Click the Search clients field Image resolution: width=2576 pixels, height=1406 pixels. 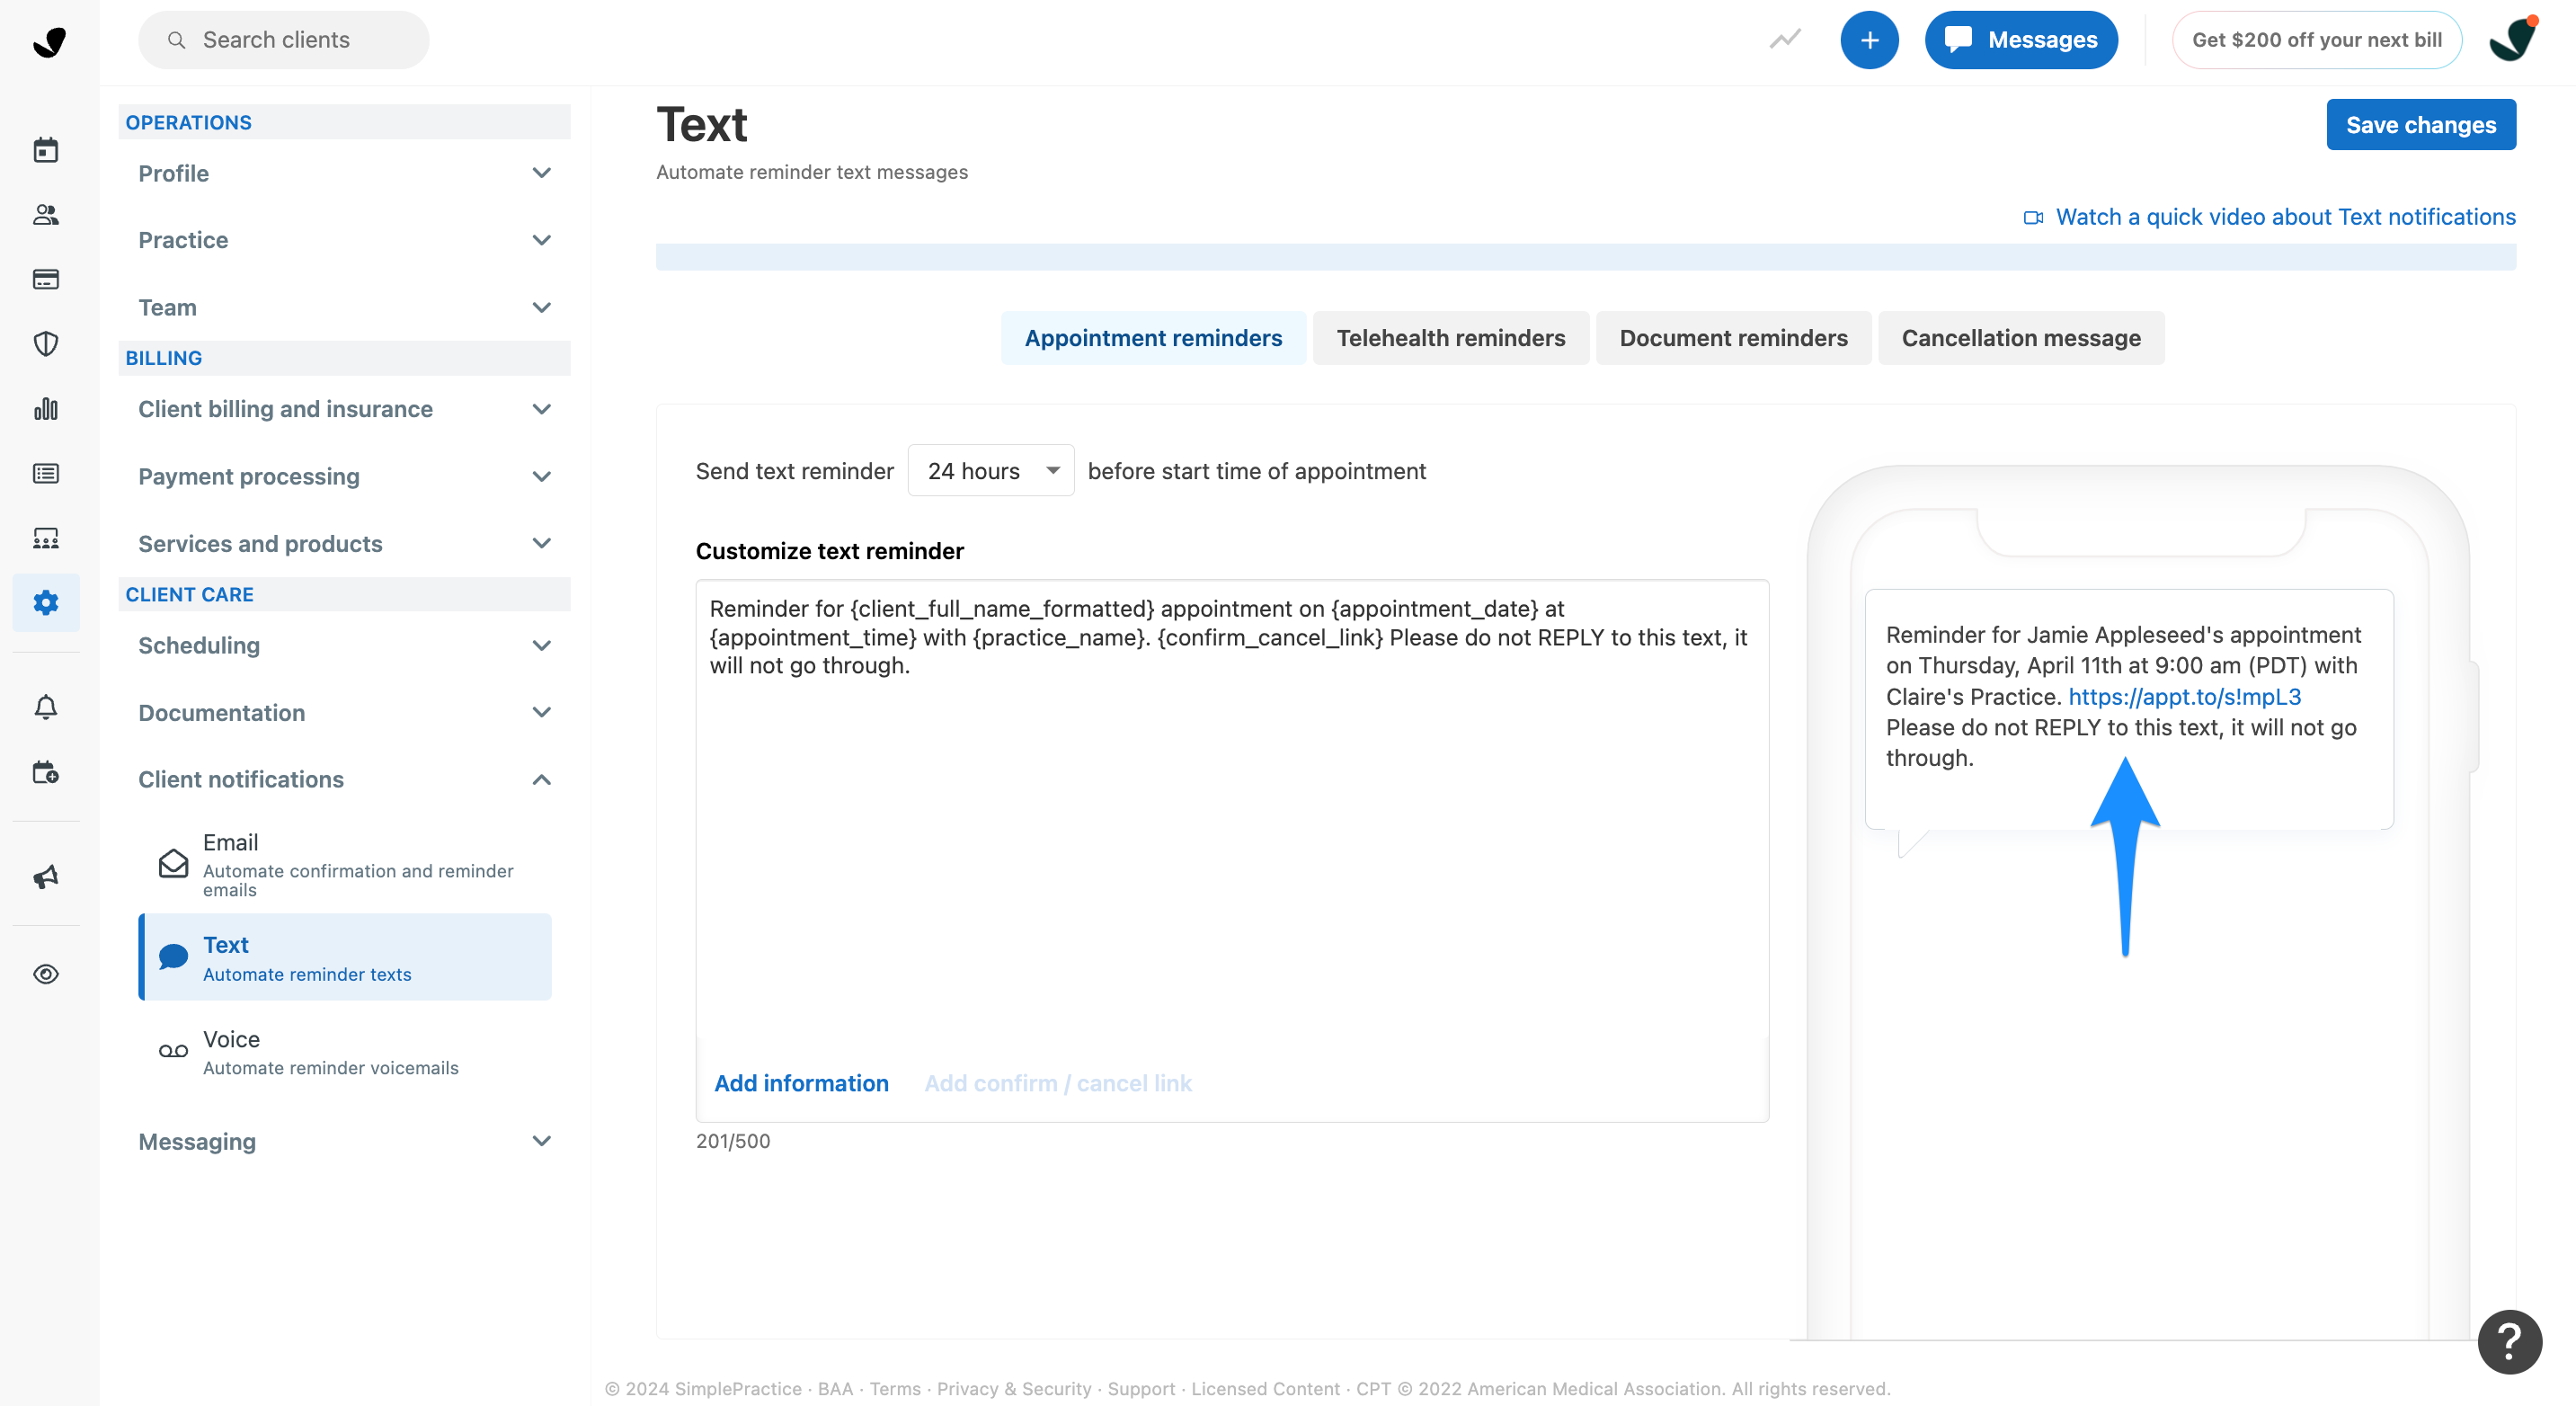284,40
